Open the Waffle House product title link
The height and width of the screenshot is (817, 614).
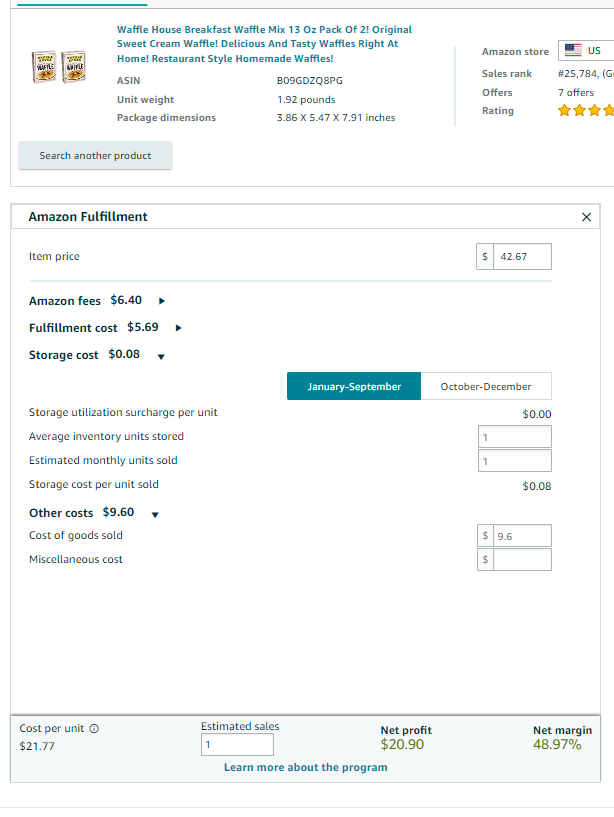click(264, 44)
